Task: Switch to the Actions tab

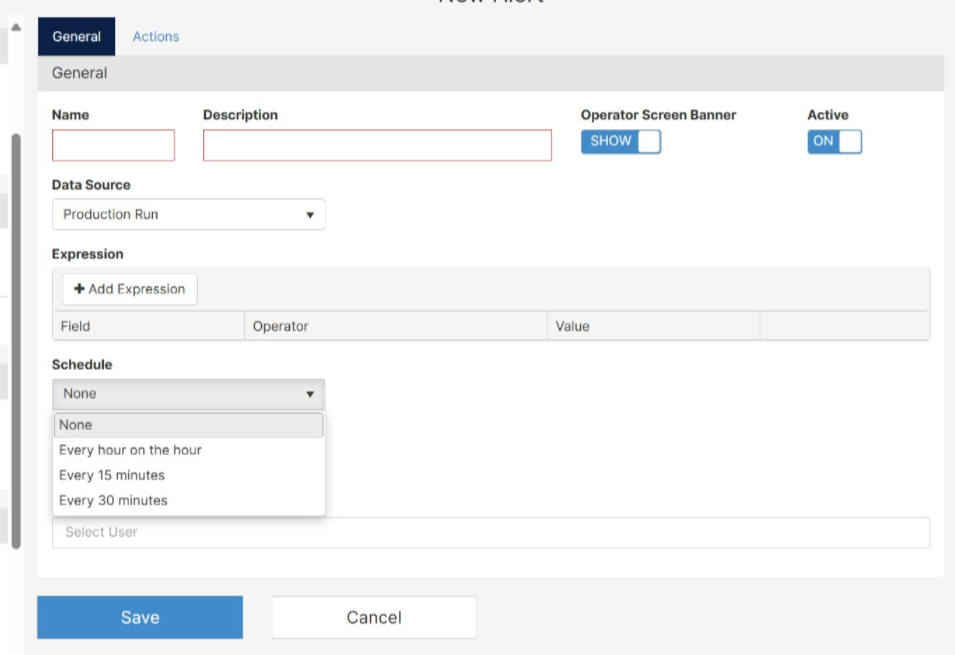Action: click(155, 37)
